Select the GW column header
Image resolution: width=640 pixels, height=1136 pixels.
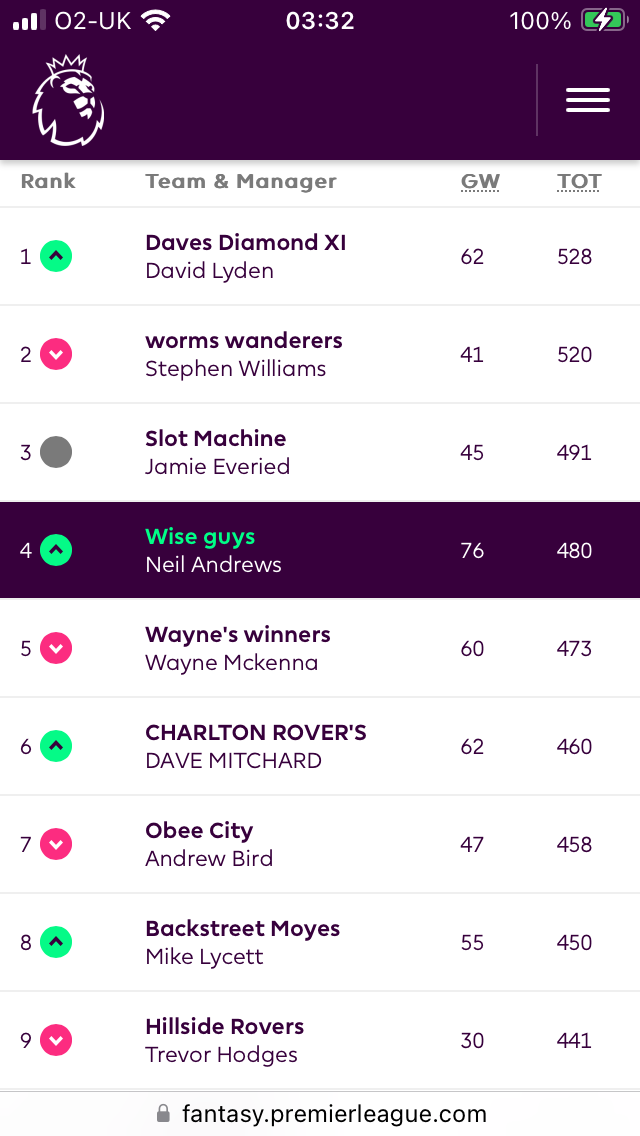pos(480,181)
